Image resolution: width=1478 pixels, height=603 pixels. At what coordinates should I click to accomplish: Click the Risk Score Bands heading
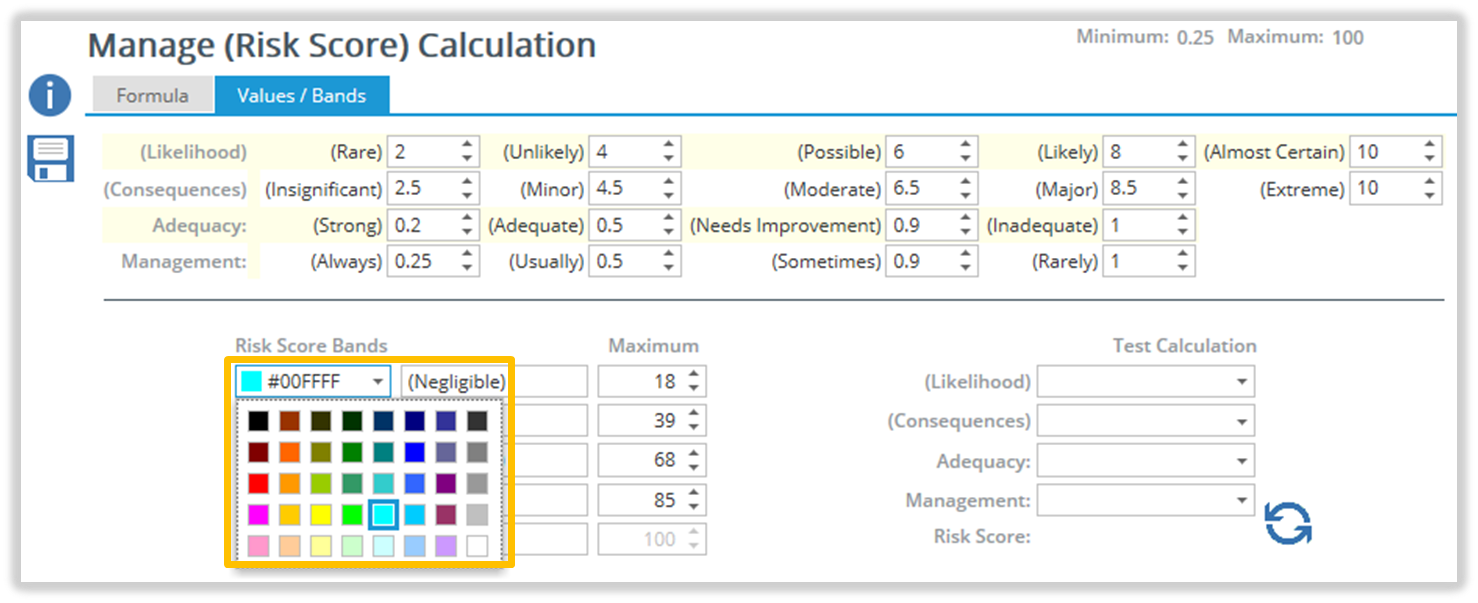311,346
